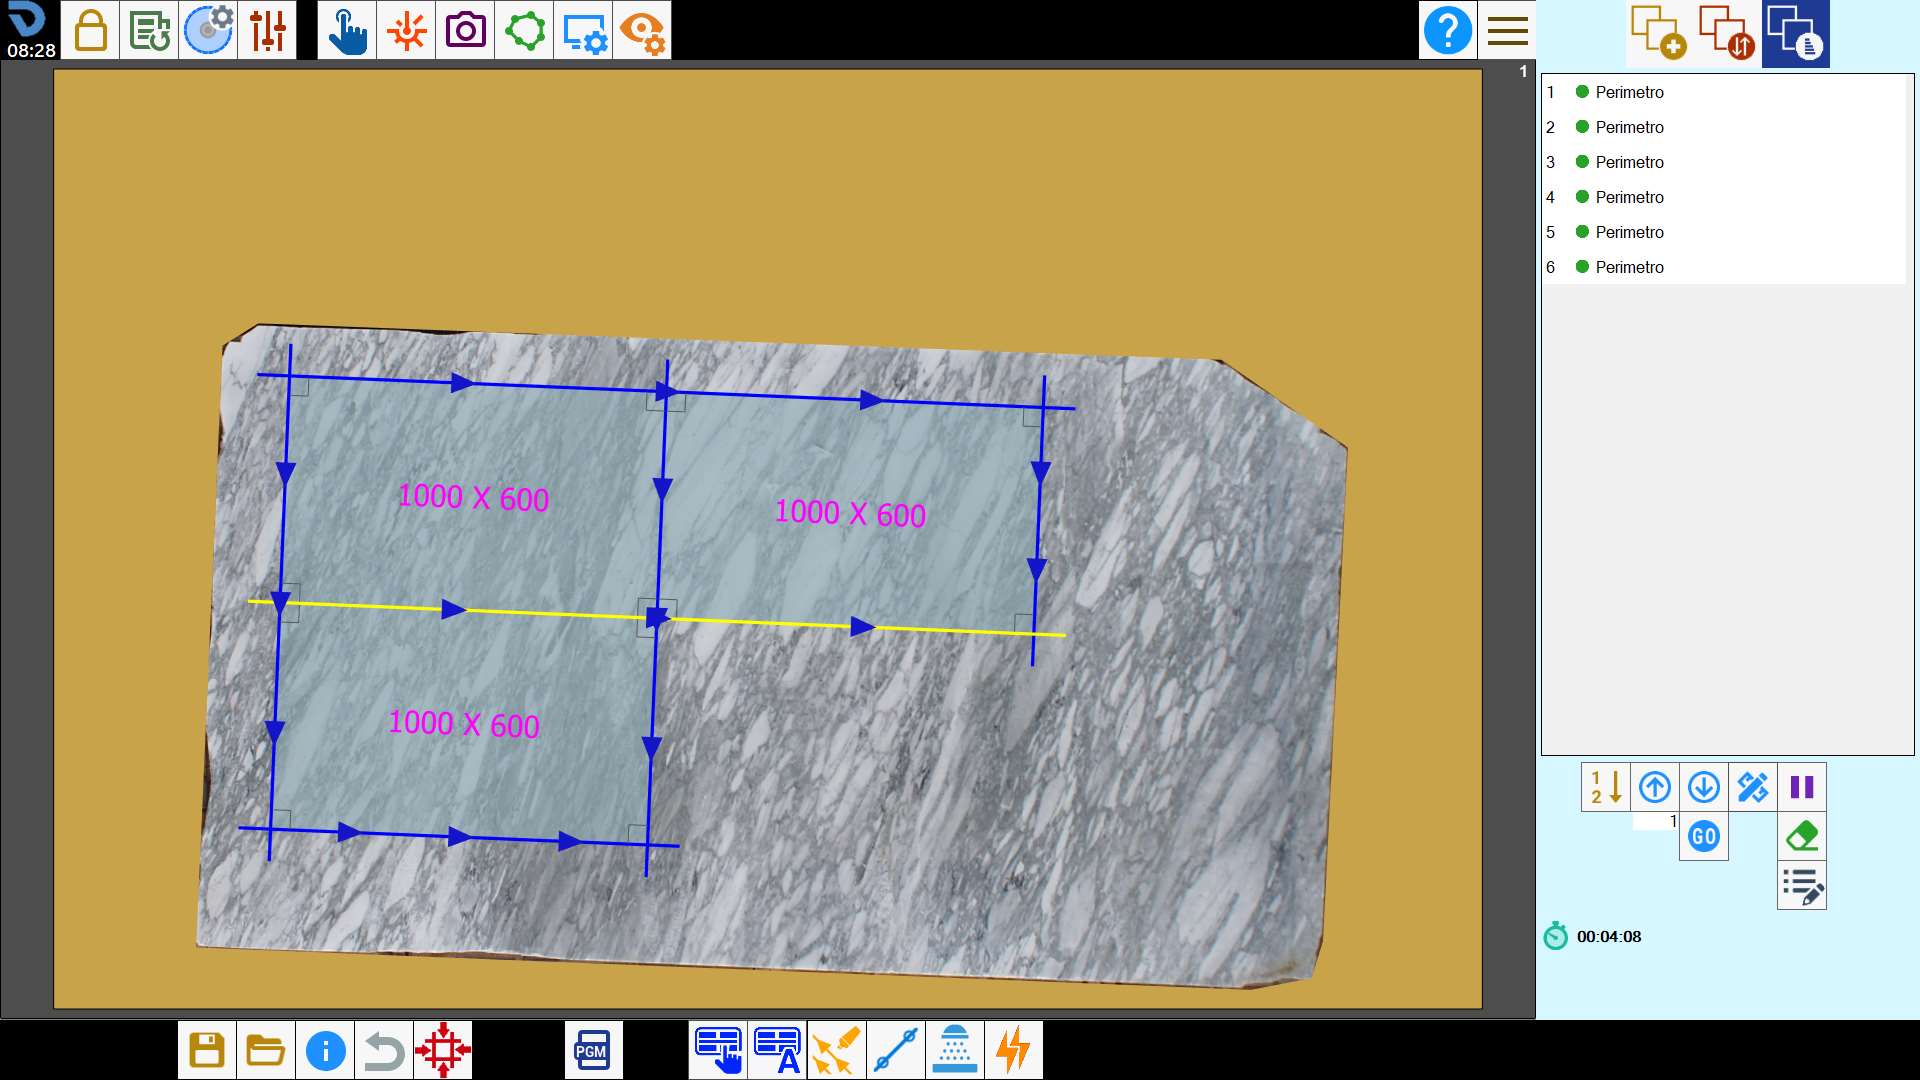Take a photo with camera icon
The width and height of the screenshot is (1920, 1080).
click(x=465, y=30)
